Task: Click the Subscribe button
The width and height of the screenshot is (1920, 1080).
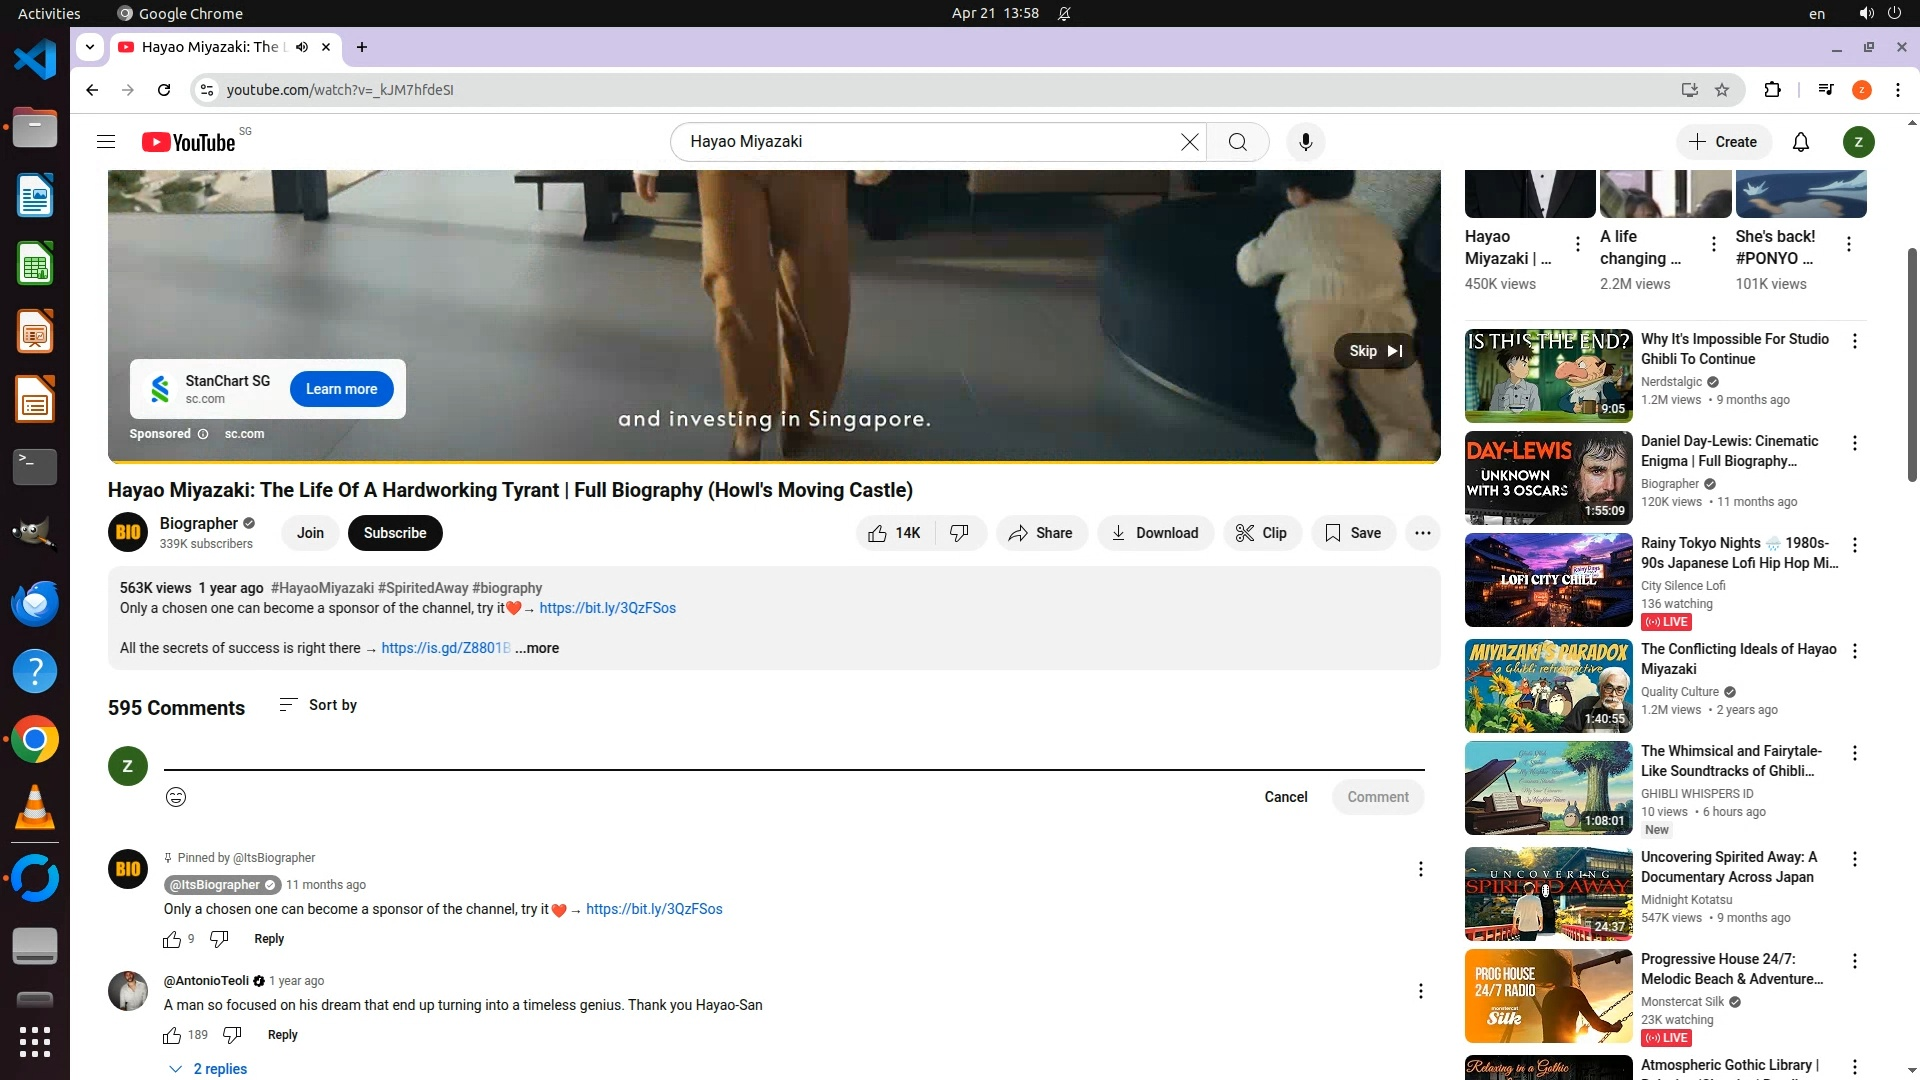Action: pyautogui.click(x=394, y=533)
